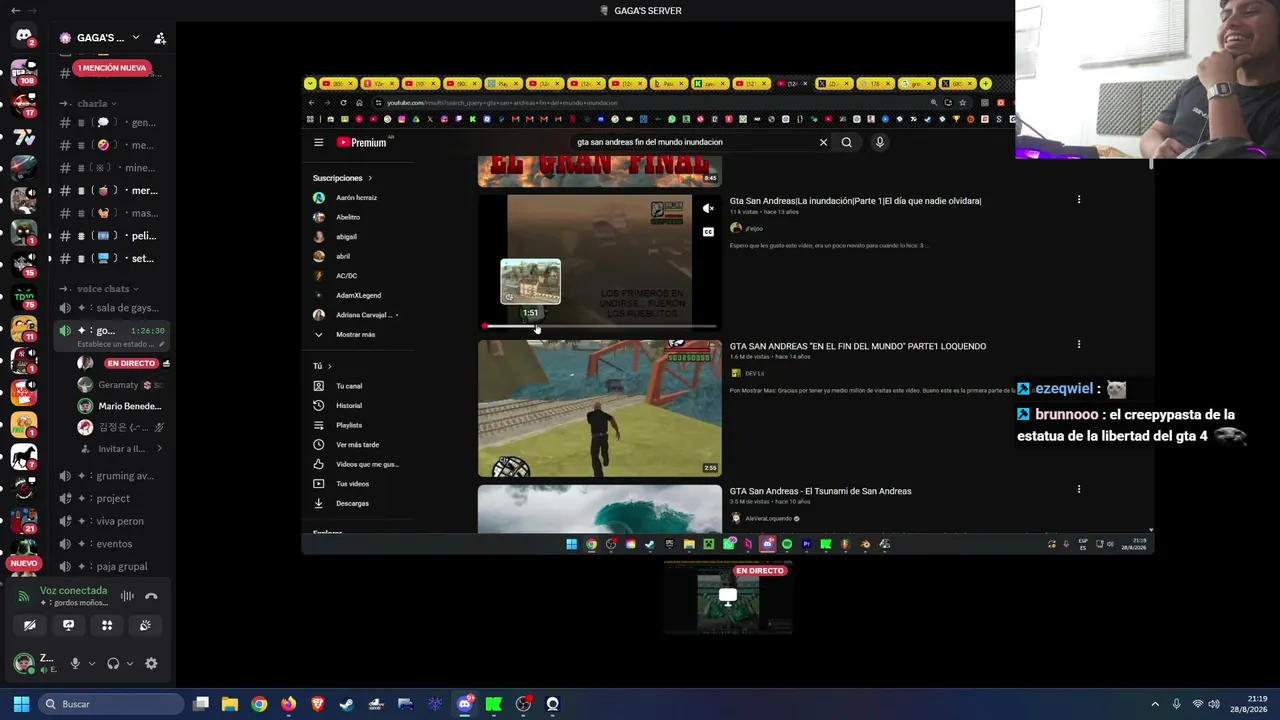This screenshot has height=720, width=1280.
Task: Mute the Discord microphone
Action: click(x=74, y=663)
